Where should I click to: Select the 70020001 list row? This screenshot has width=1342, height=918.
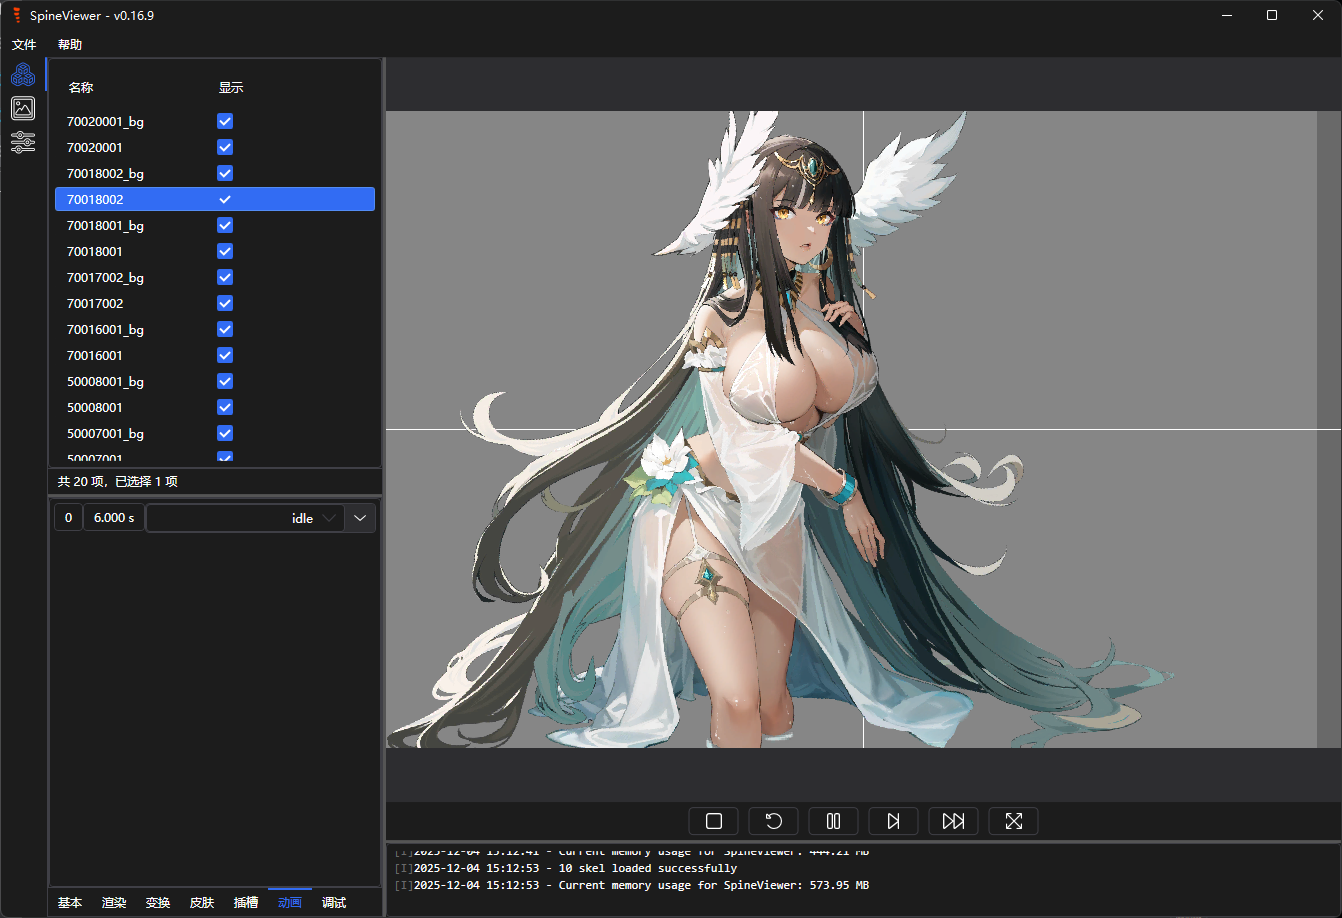215,147
